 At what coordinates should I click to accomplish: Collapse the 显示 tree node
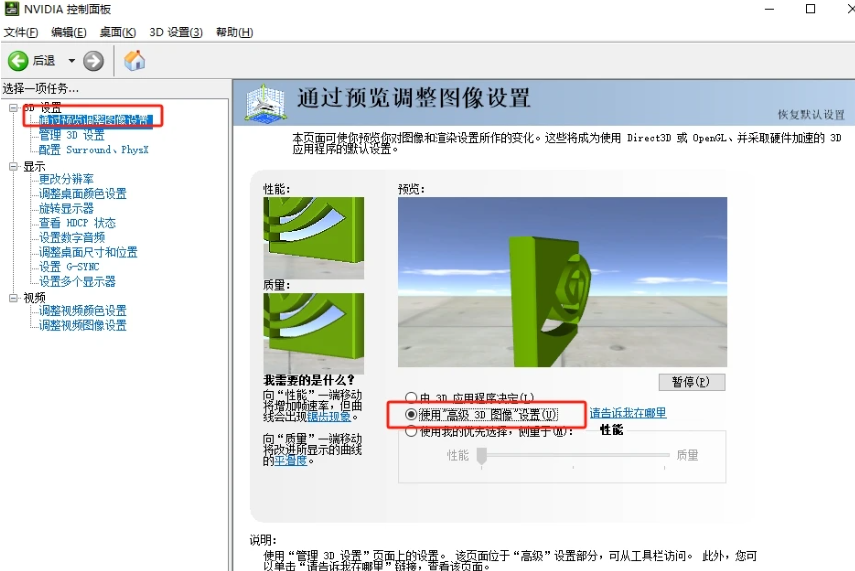14,166
